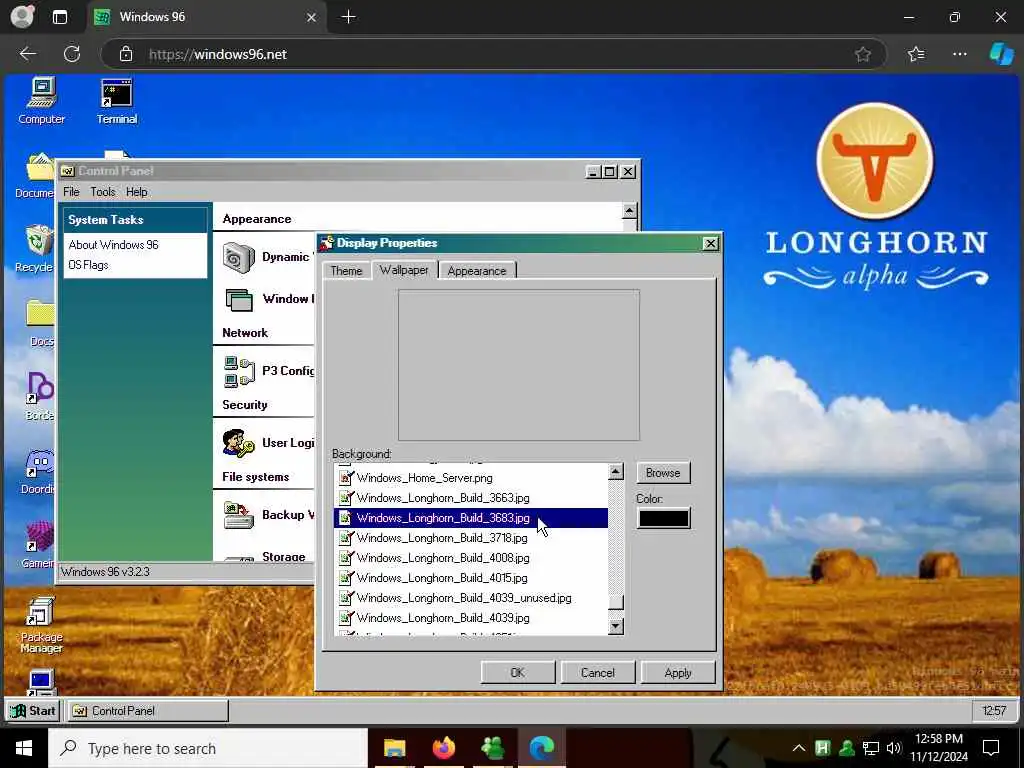Click the windows96.net address bar
Viewport: 1024px width, 768px height.
click(494, 54)
